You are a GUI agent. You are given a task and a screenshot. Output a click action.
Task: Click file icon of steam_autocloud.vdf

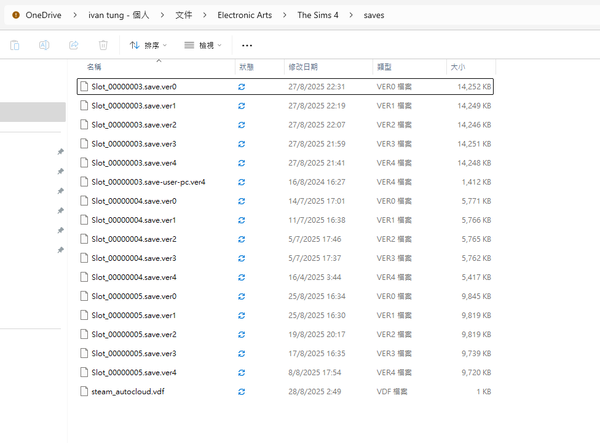click(84, 391)
